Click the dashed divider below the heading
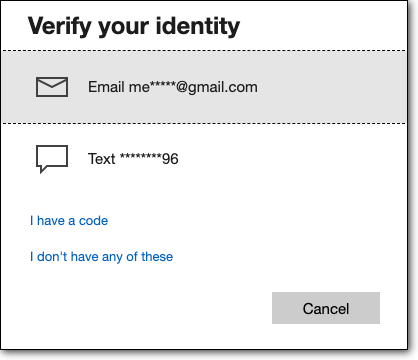 pos(204,51)
